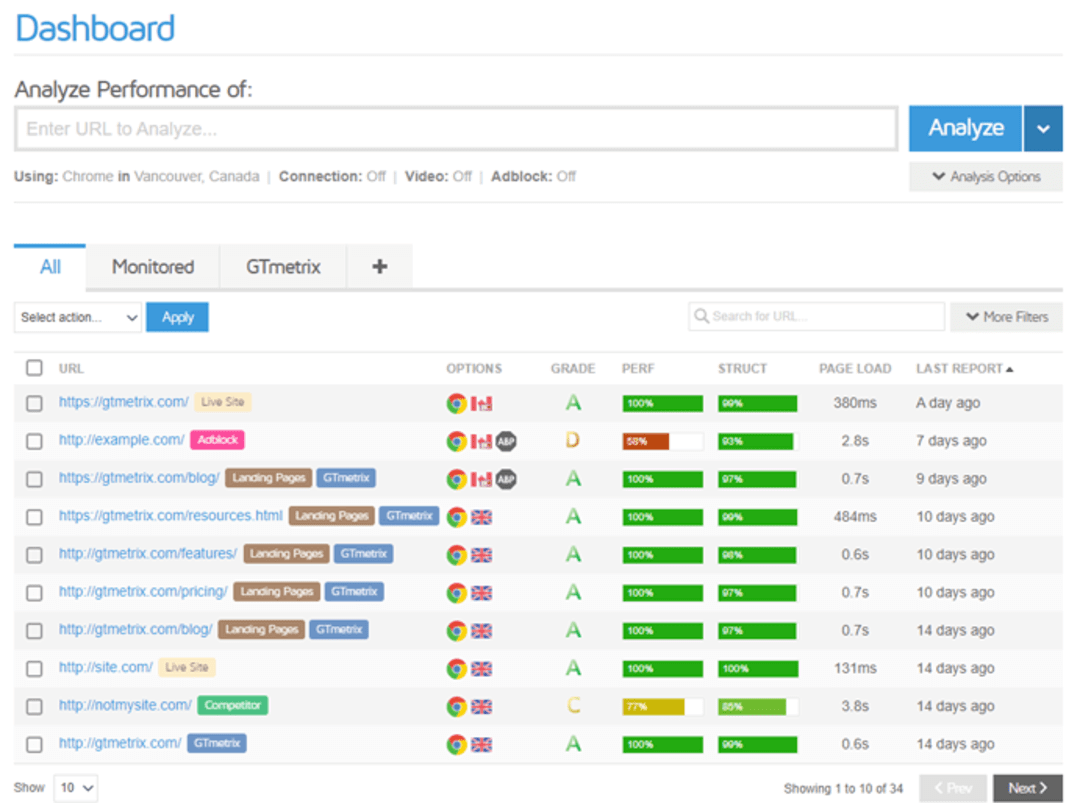The image size is (1080, 803).
Task: Check the select-all checkbox in the header
Action: [33, 367]
